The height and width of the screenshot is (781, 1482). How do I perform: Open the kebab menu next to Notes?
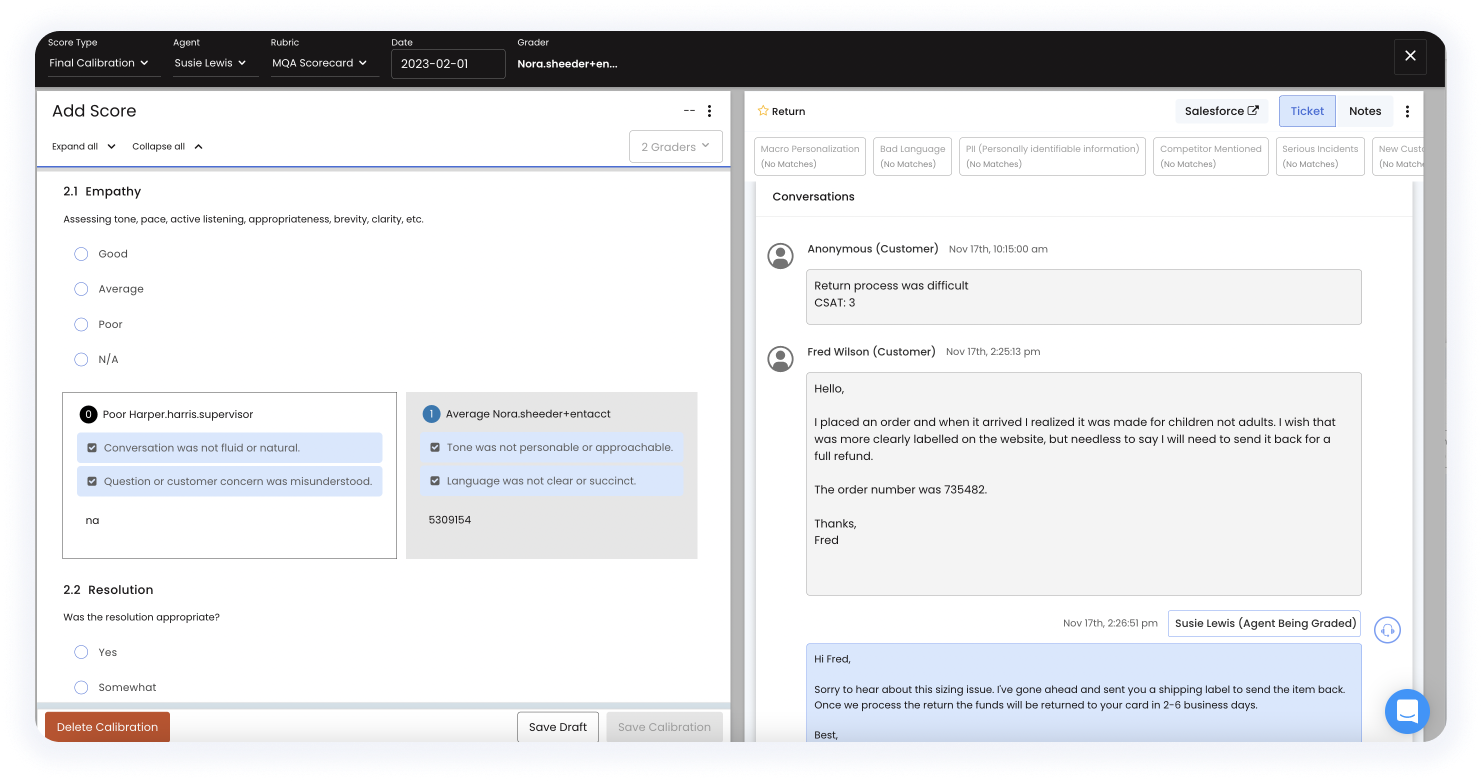pos(1407,111)
